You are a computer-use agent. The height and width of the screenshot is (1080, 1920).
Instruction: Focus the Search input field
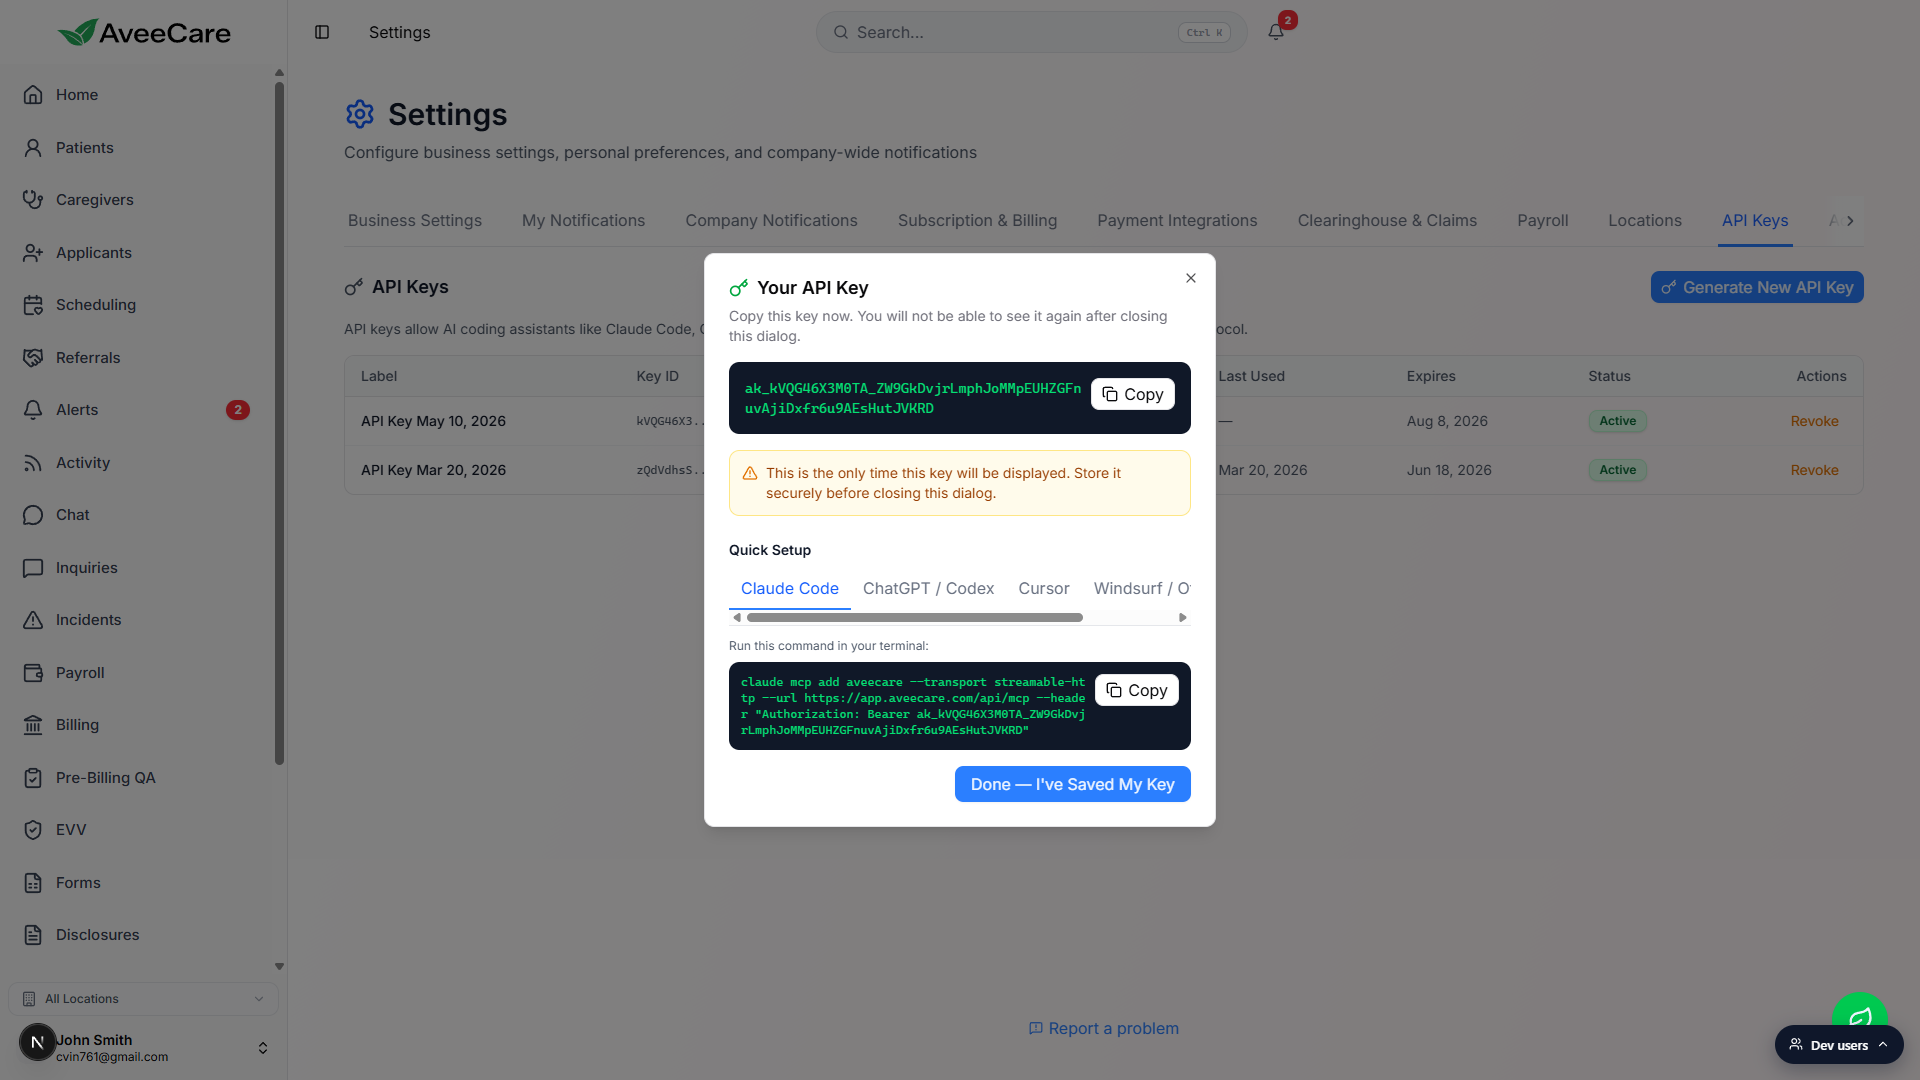tap(1031, 32)
